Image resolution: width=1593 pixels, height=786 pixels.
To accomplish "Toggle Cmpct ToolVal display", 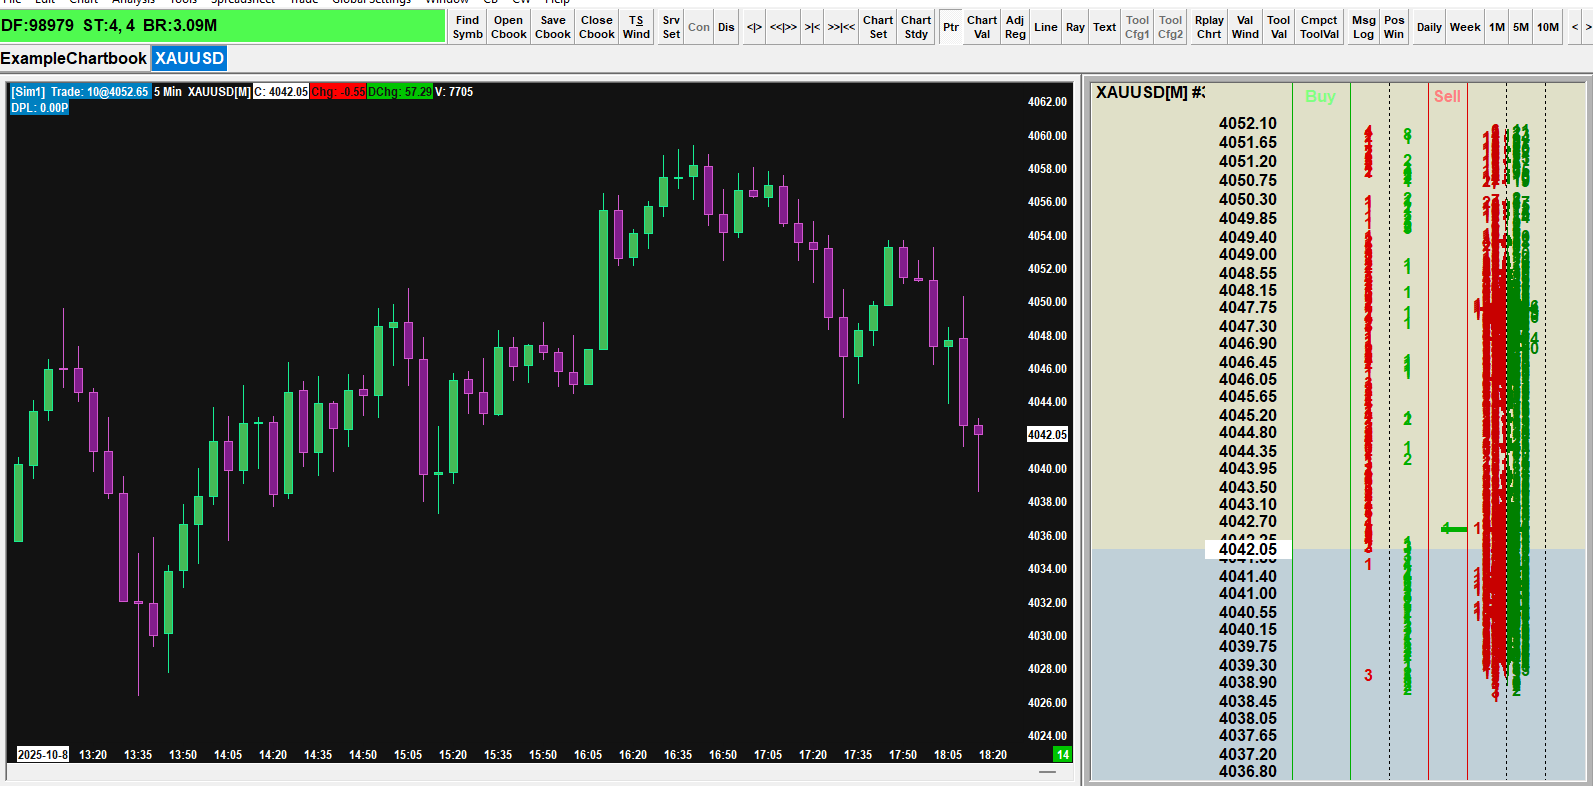I will (x=1319, y=27).
